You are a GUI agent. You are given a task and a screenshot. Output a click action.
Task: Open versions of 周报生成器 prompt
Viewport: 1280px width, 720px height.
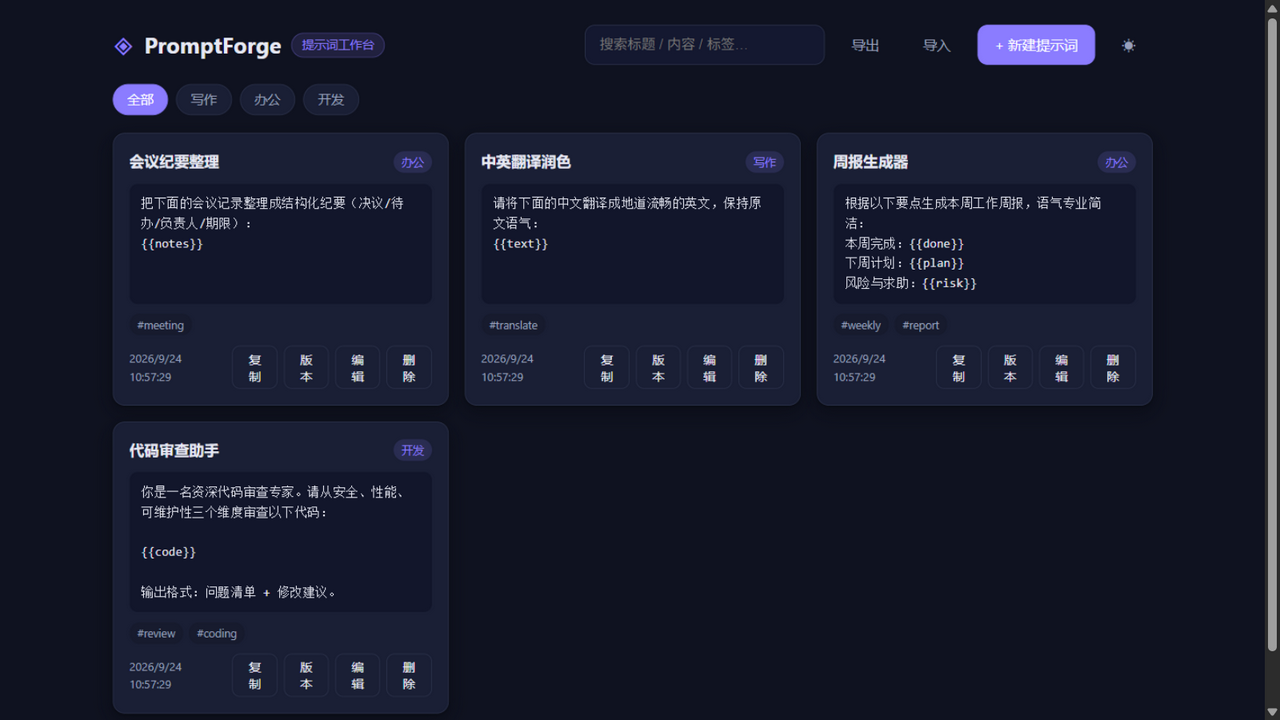coord(1010,367)
